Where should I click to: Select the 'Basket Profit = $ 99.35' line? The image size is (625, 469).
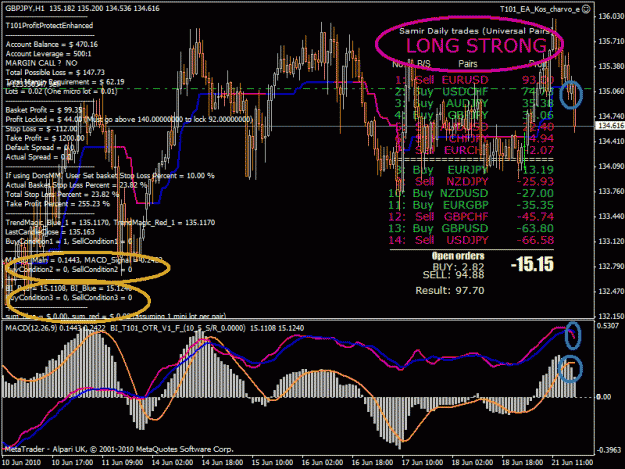tap(44, 110)
